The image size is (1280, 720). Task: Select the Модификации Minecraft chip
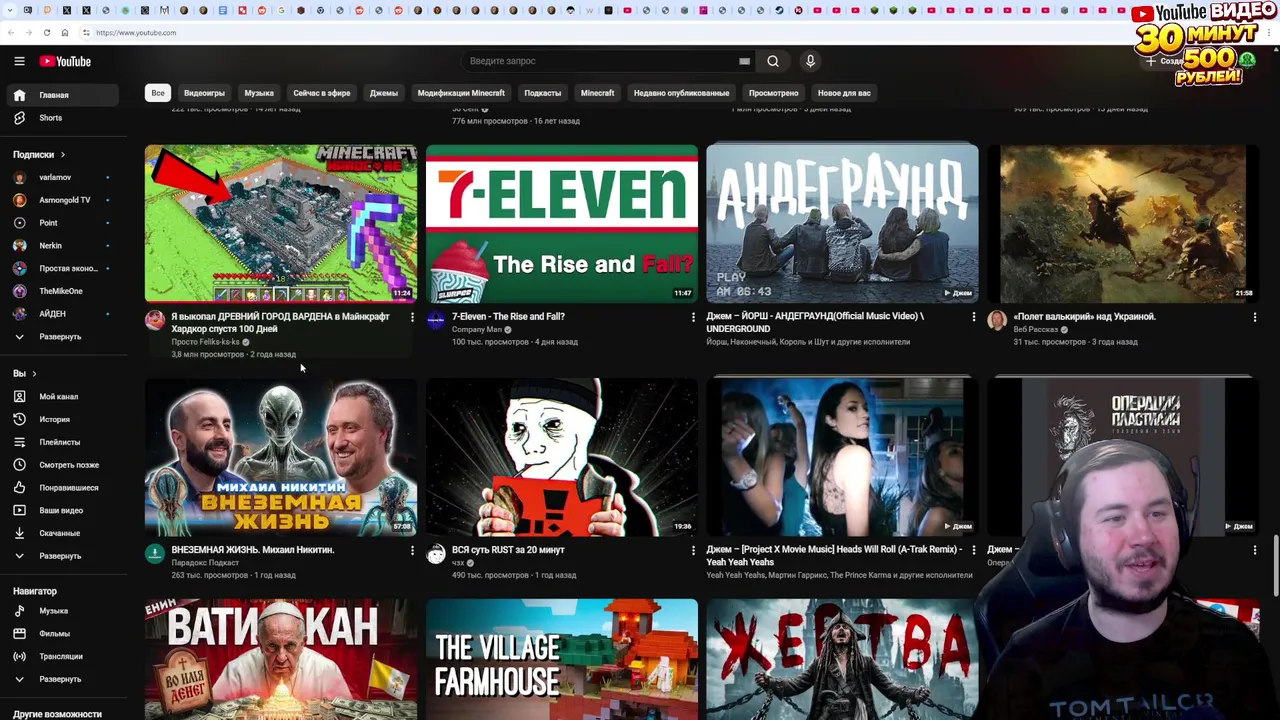pos(461,93)
